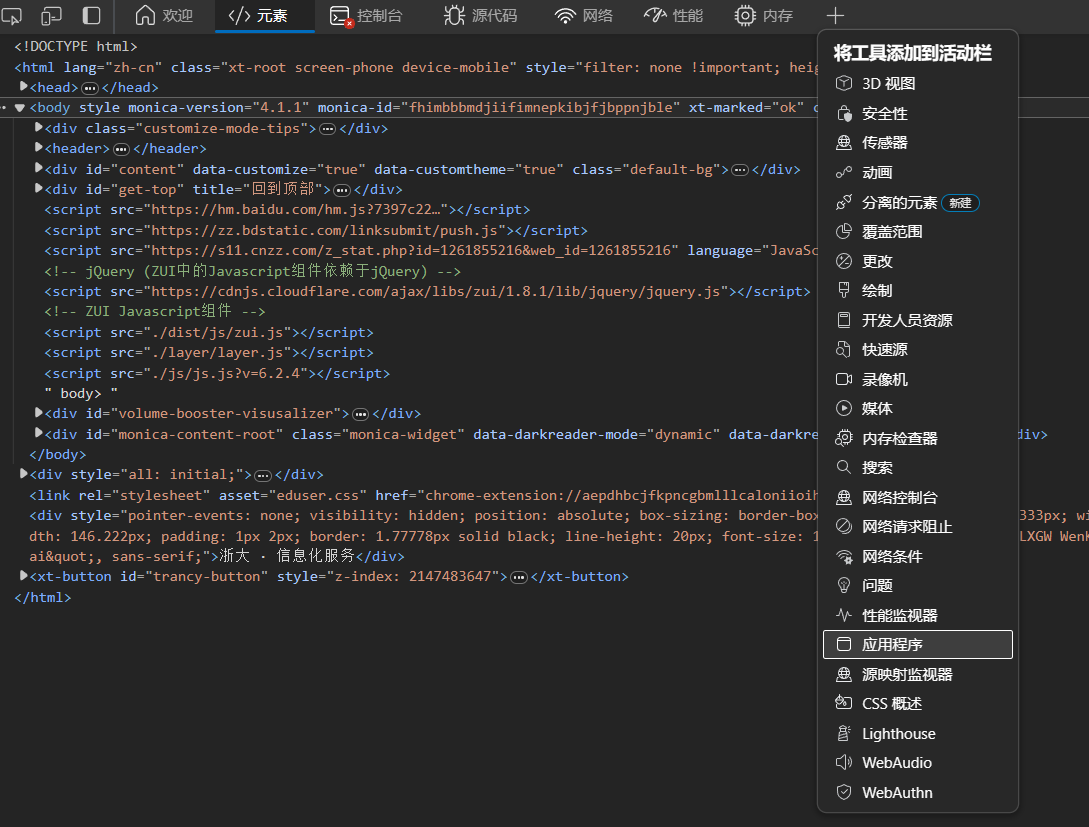Select WebAudio menu entry
Viewport: 1089px width, 827px height.
(917, 762)
